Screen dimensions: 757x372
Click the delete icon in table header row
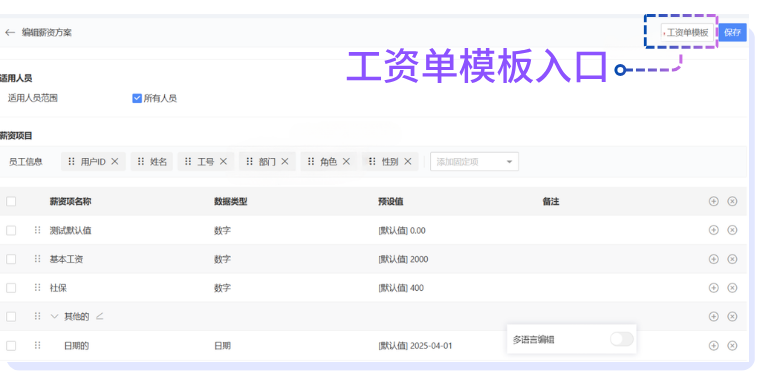point(732,201)
